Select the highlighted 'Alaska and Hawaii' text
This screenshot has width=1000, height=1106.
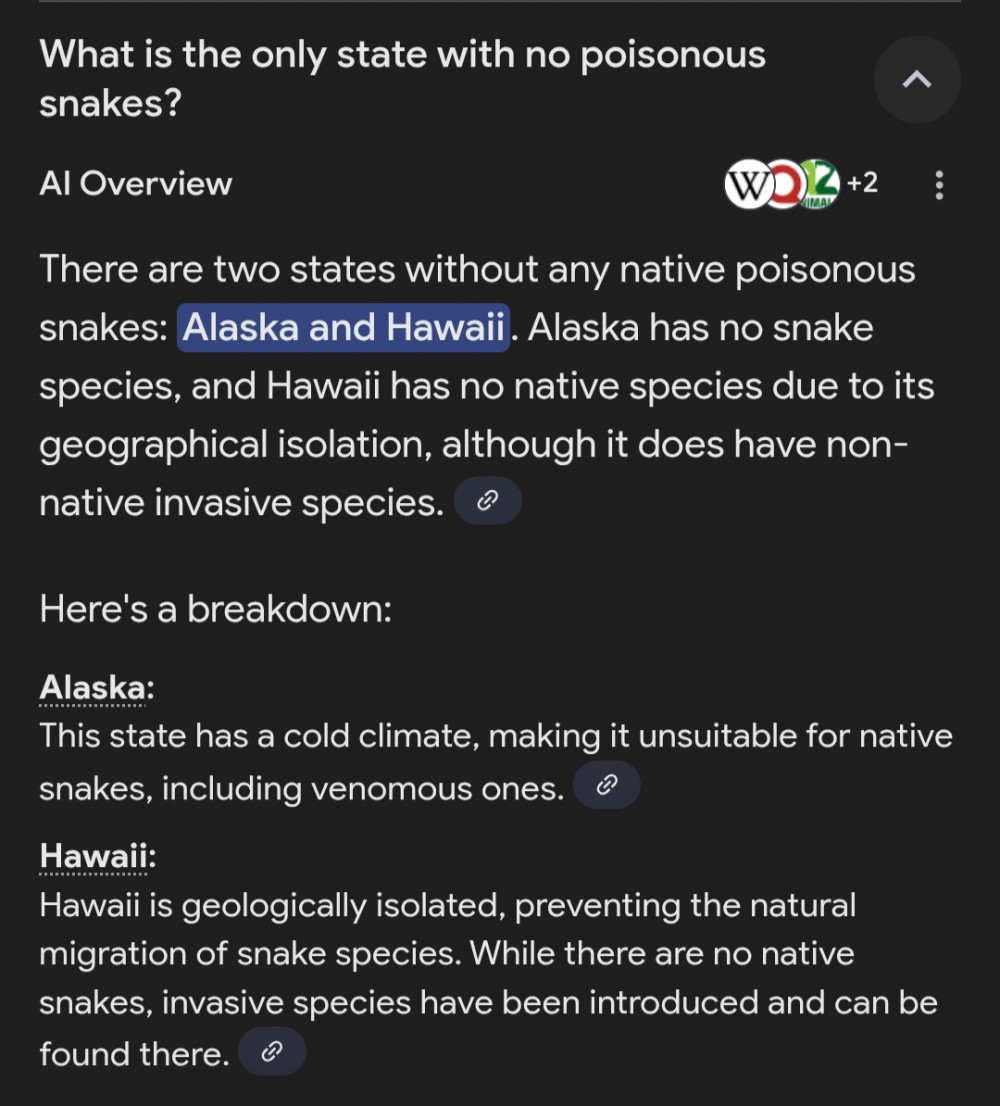pos(343,327)
